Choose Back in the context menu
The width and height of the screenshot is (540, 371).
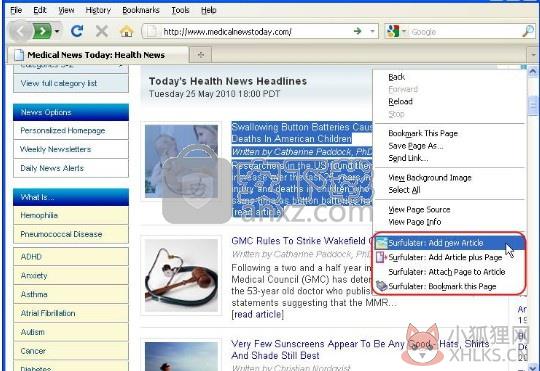396,77
